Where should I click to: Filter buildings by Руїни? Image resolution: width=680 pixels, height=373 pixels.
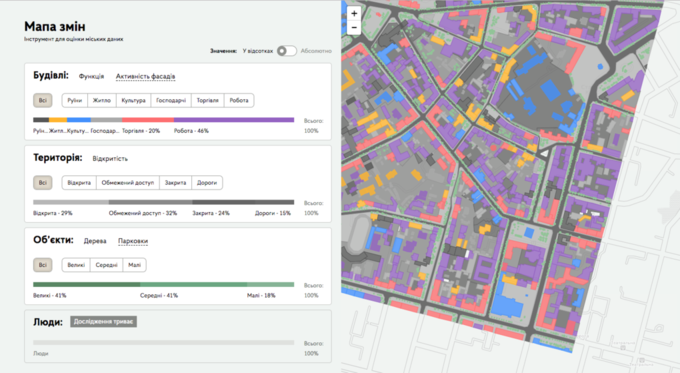click(75, 100)
